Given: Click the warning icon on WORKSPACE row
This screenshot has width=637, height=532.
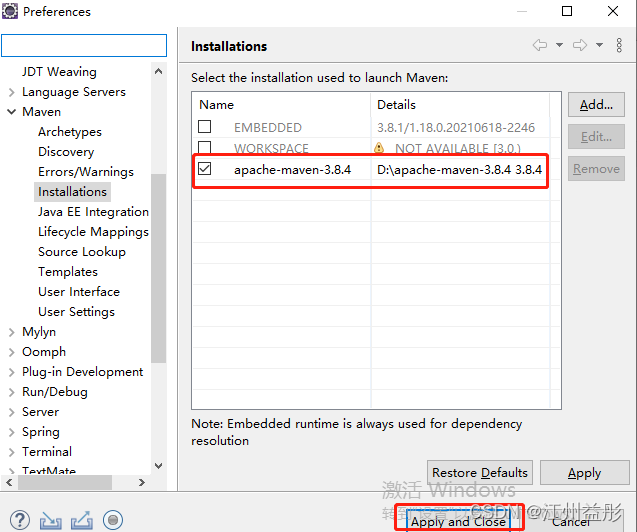Looking at the screenshot, I should point(379,147).
